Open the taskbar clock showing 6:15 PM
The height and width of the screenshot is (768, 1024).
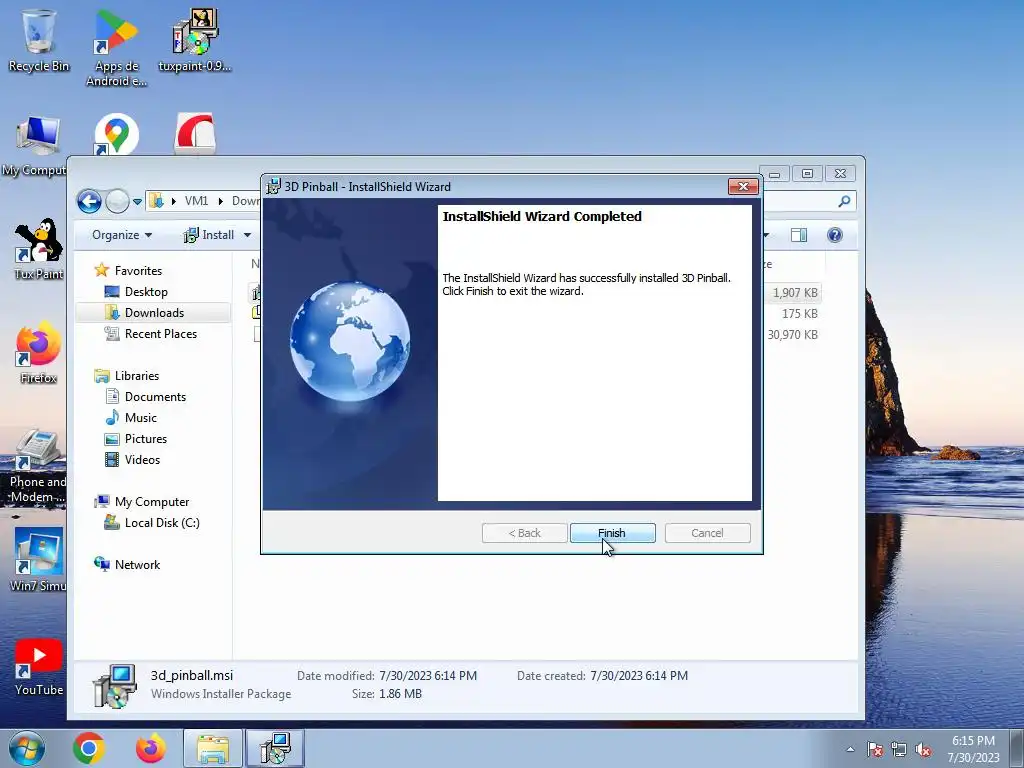973,748
